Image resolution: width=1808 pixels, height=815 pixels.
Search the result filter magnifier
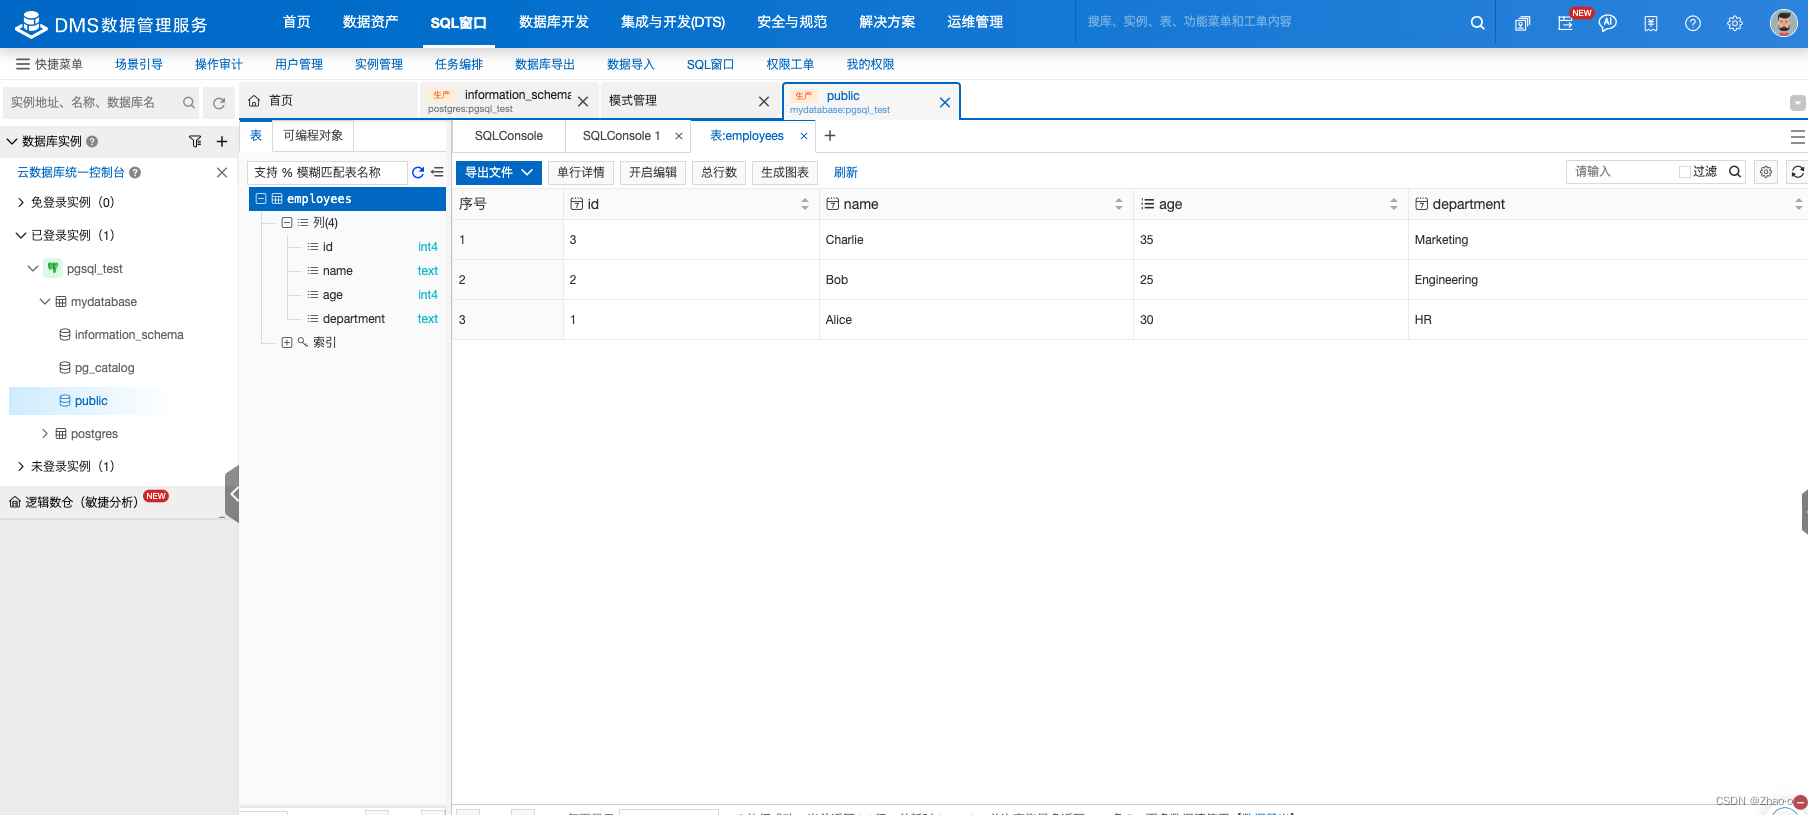pyautogui.click(x=1735, y=172)
